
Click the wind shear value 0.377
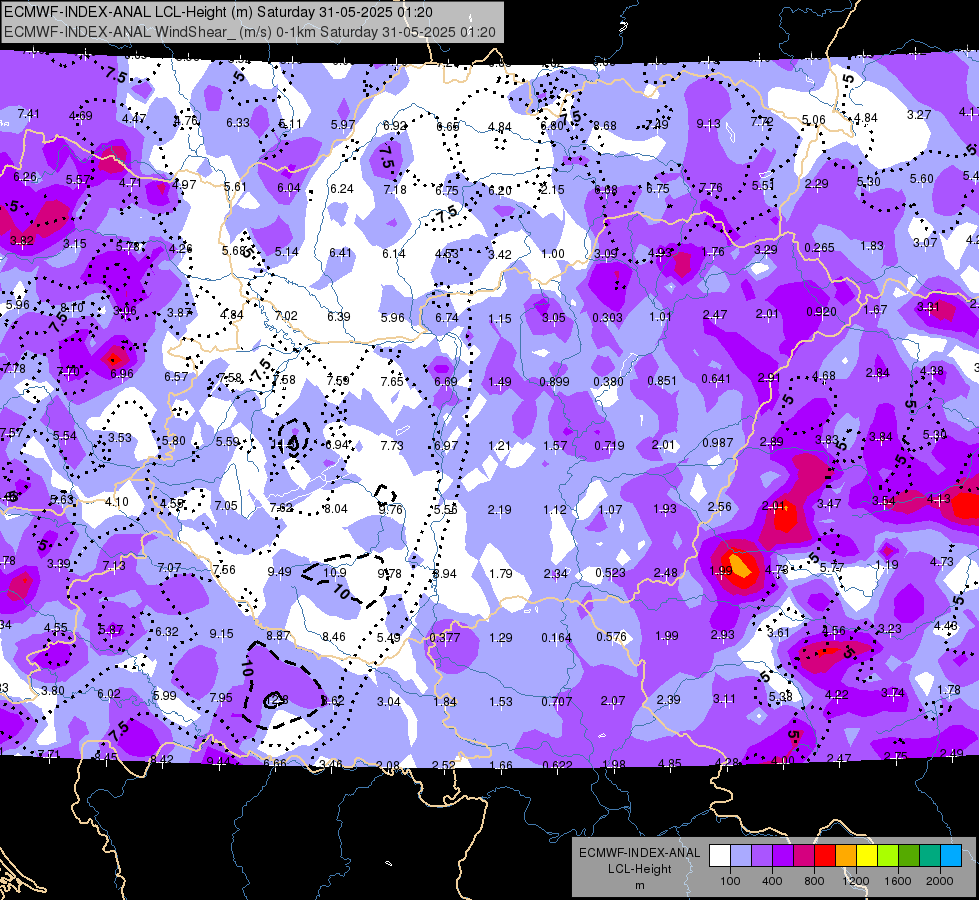[x=445, y=638]
